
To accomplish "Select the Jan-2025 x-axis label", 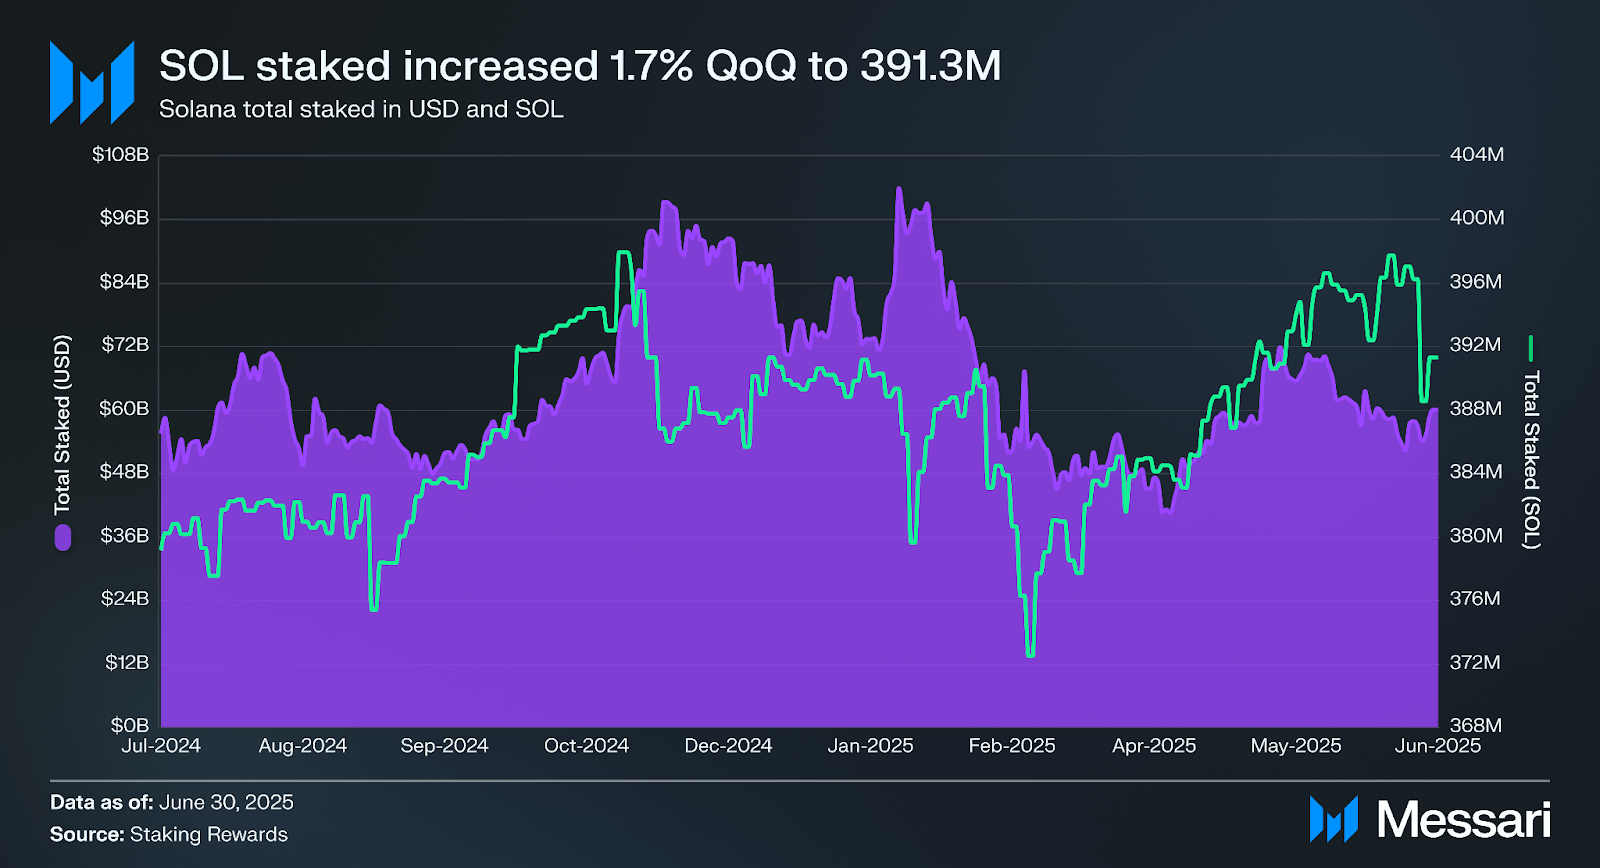I will [x=870, y=746].
